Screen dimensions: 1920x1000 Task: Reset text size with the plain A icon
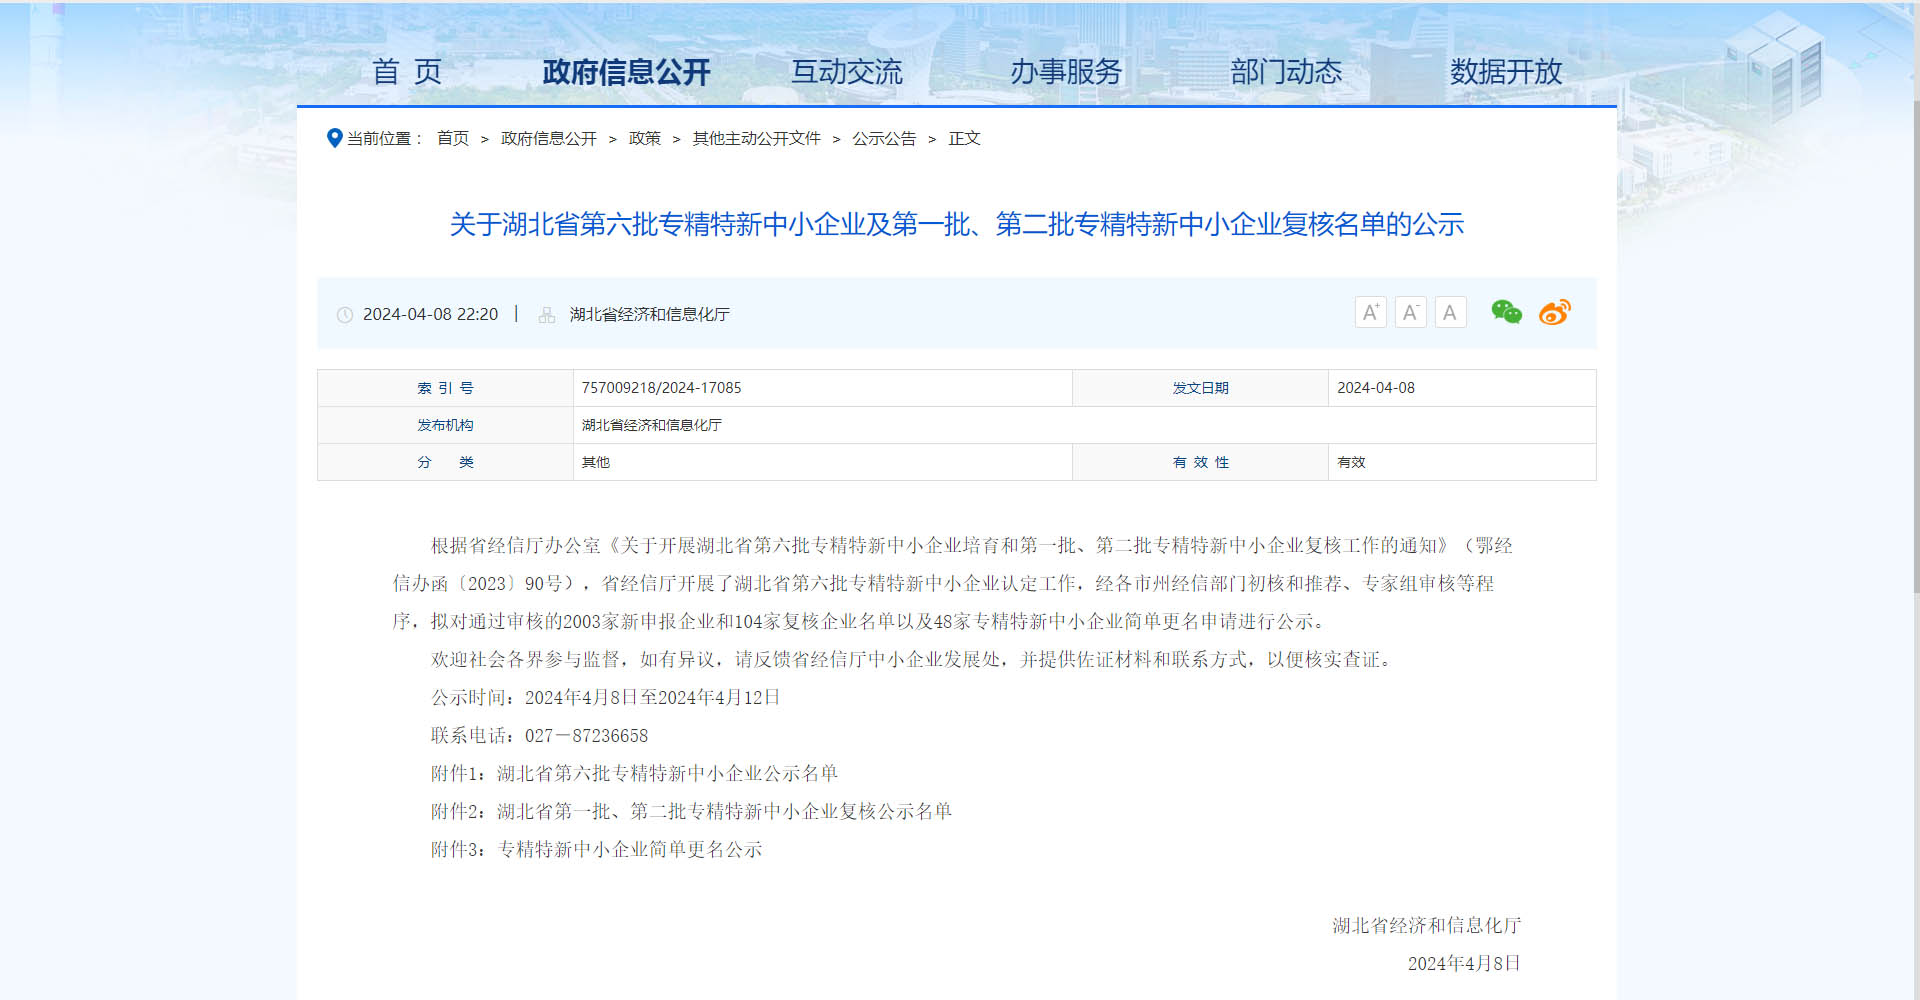coord(1450,313)
